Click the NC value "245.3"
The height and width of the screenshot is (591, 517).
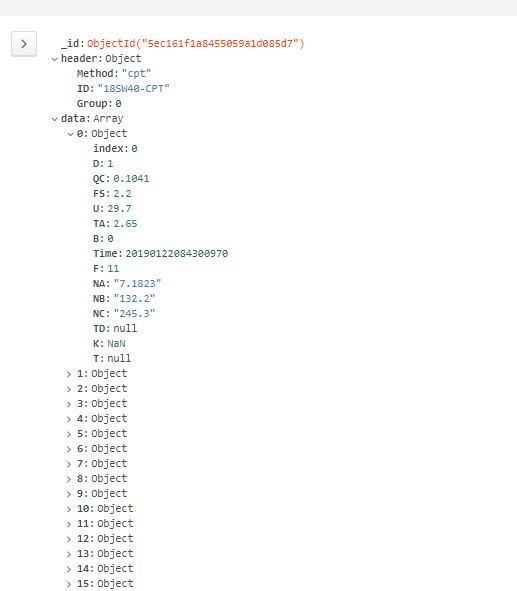click(135, 314)
